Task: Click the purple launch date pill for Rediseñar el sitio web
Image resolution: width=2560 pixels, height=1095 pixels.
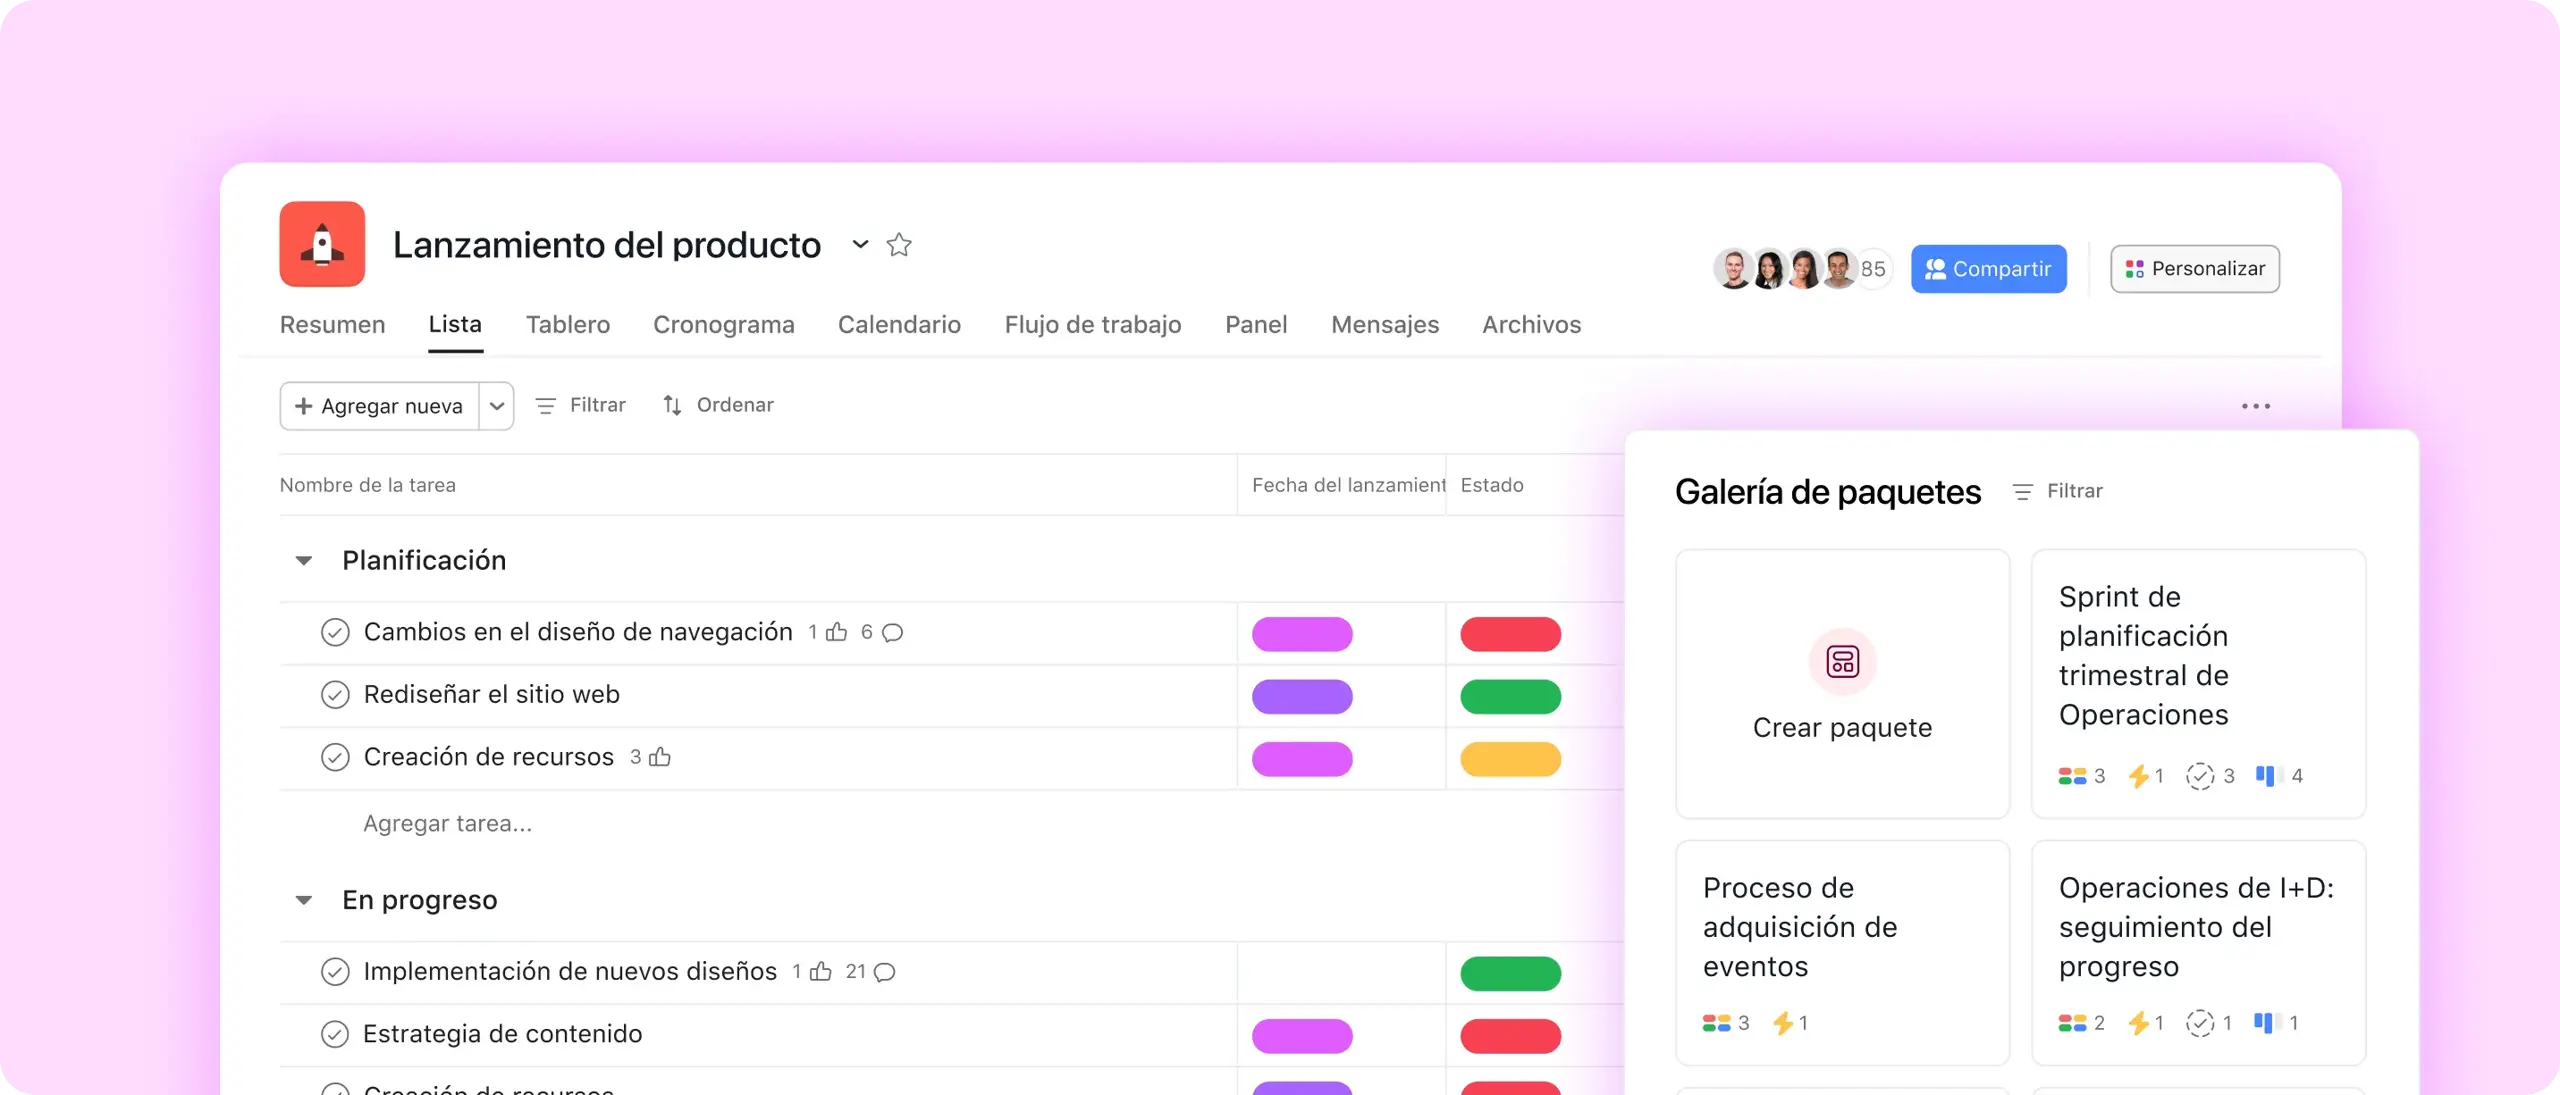Action: point(1302,696)
